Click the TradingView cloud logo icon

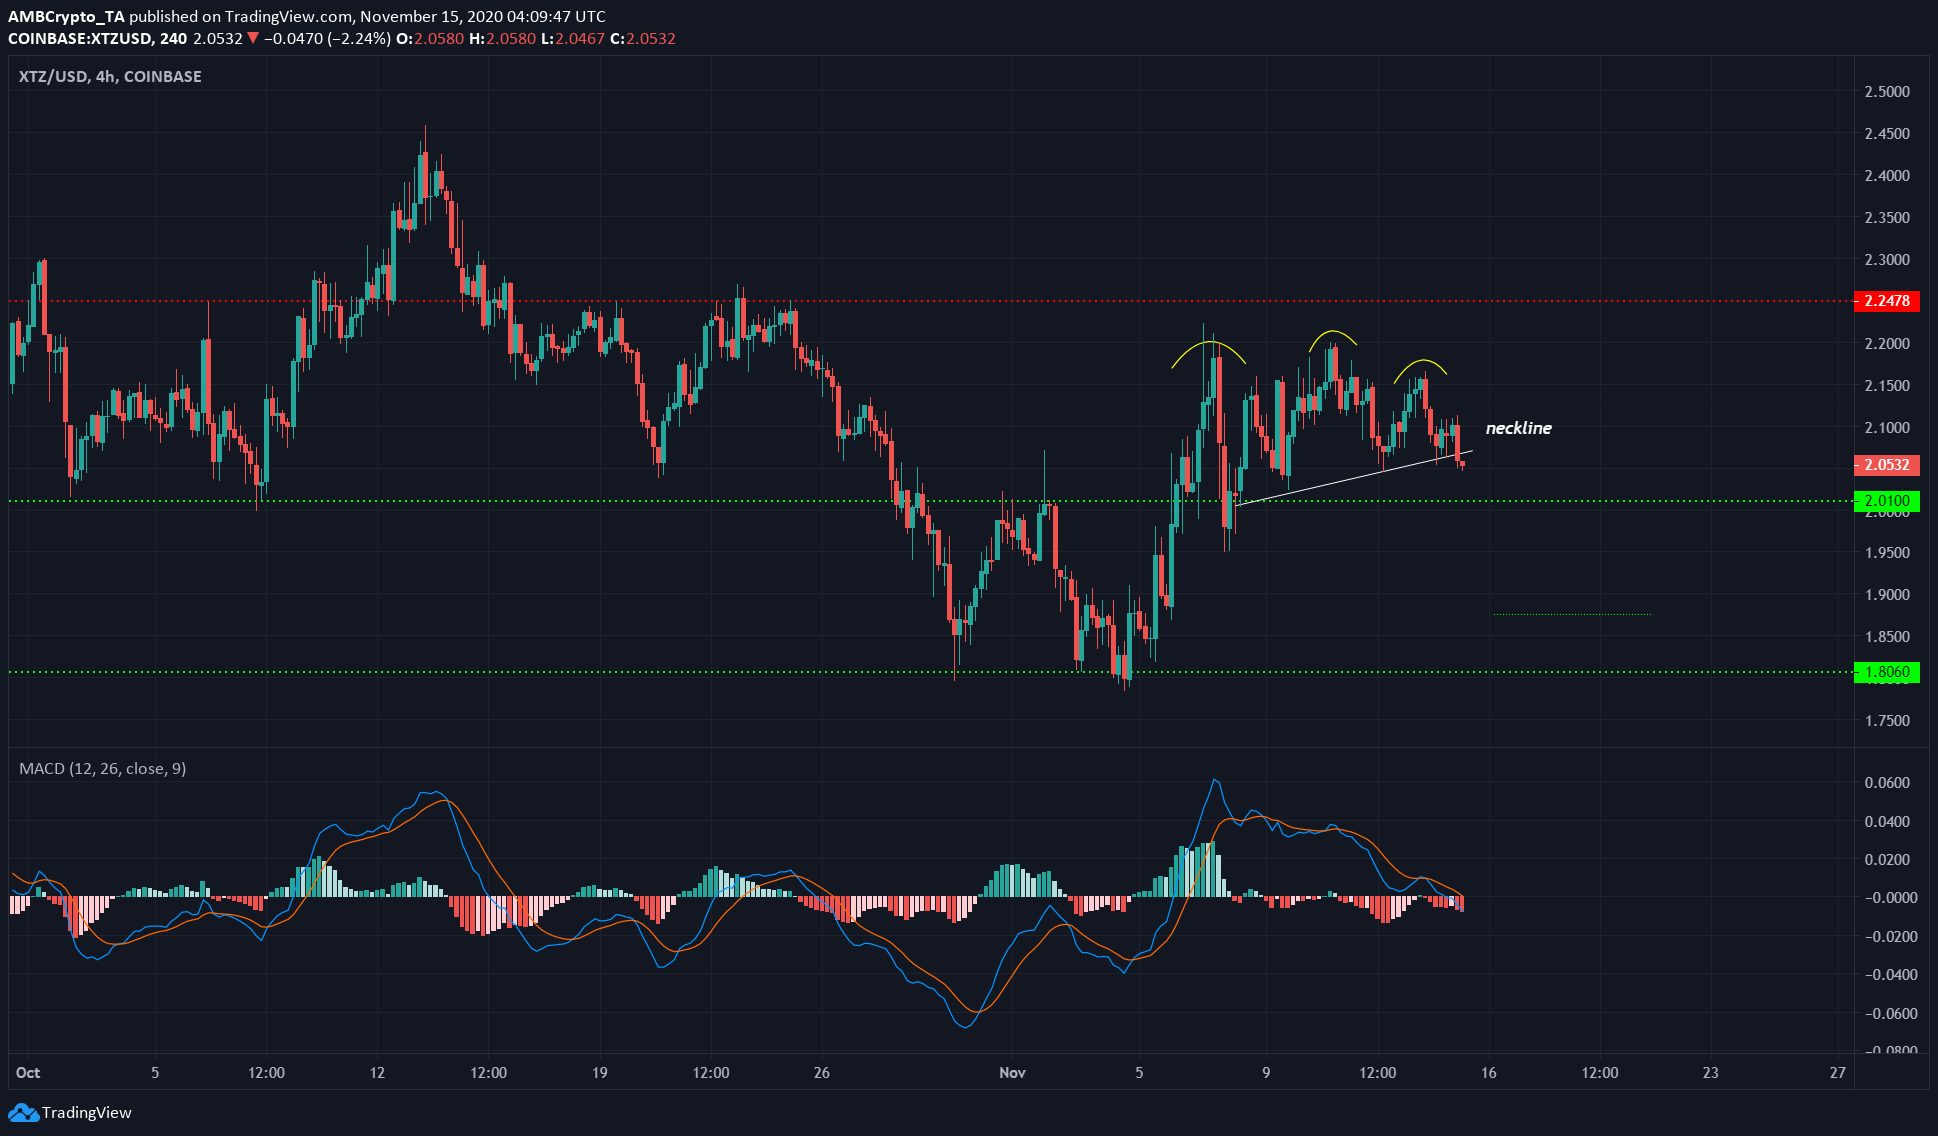(x=22, y=1112)
